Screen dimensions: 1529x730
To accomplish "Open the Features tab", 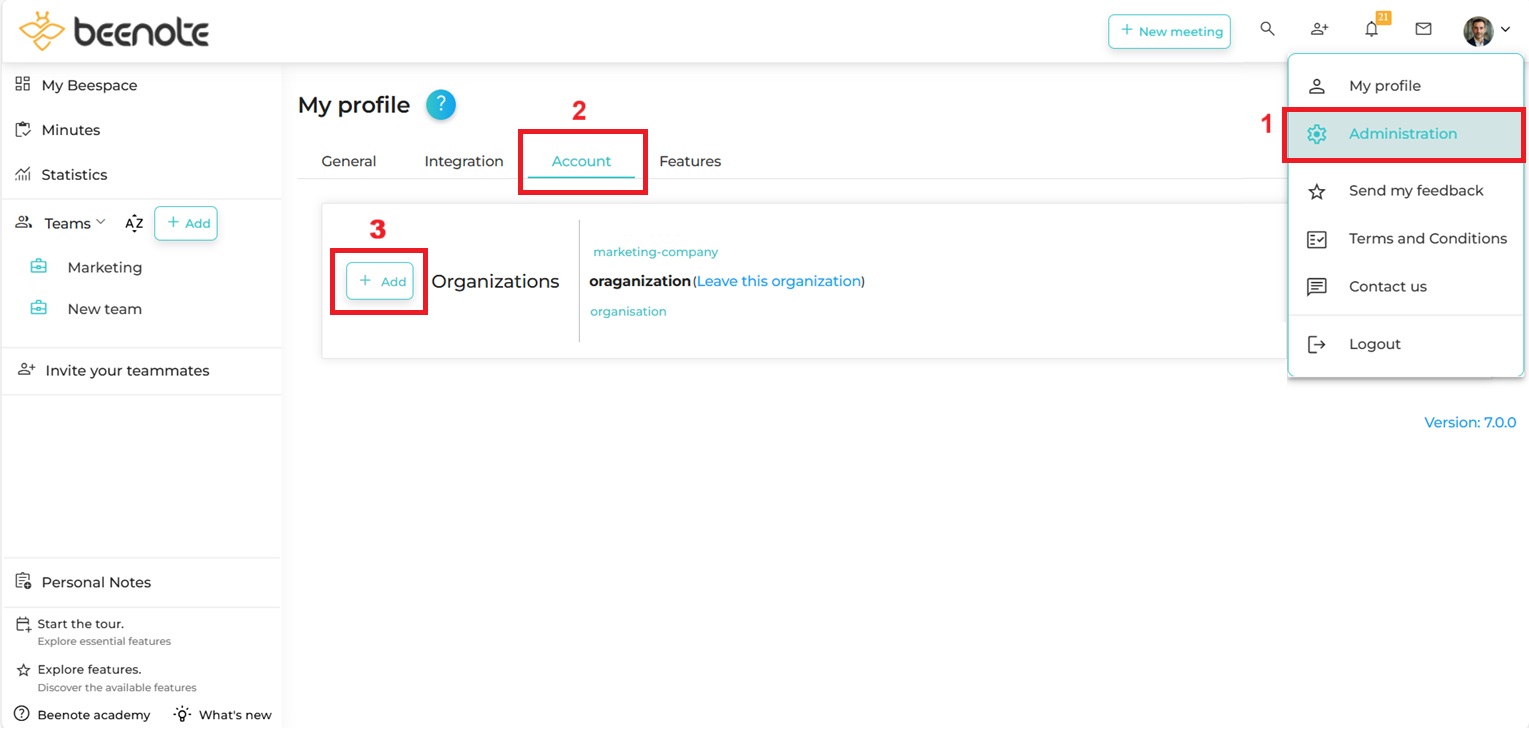I will [x=690, y=161].
